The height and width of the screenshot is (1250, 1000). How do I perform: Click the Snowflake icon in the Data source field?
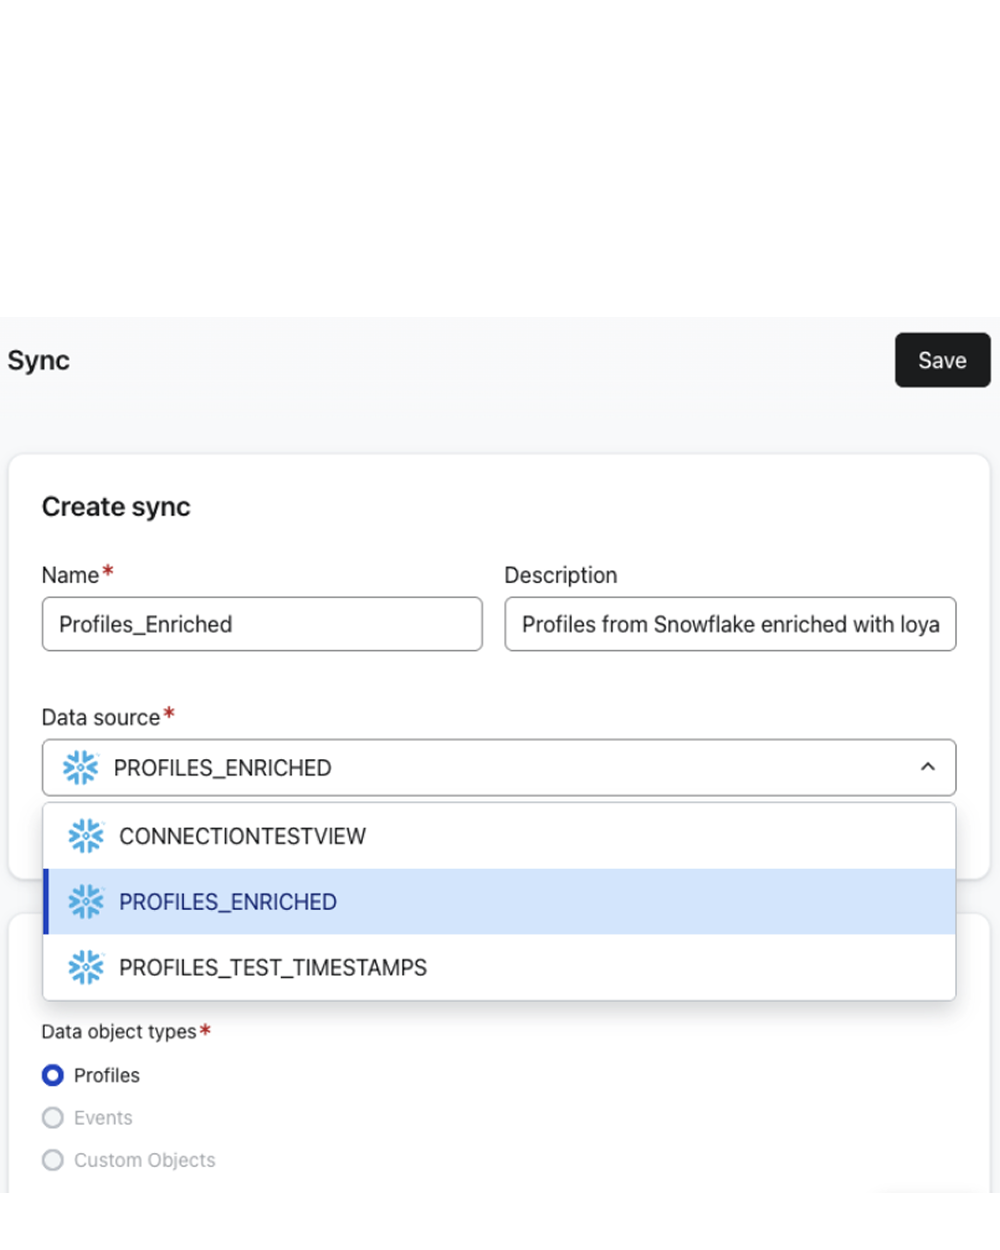click(x=81, y=768)
